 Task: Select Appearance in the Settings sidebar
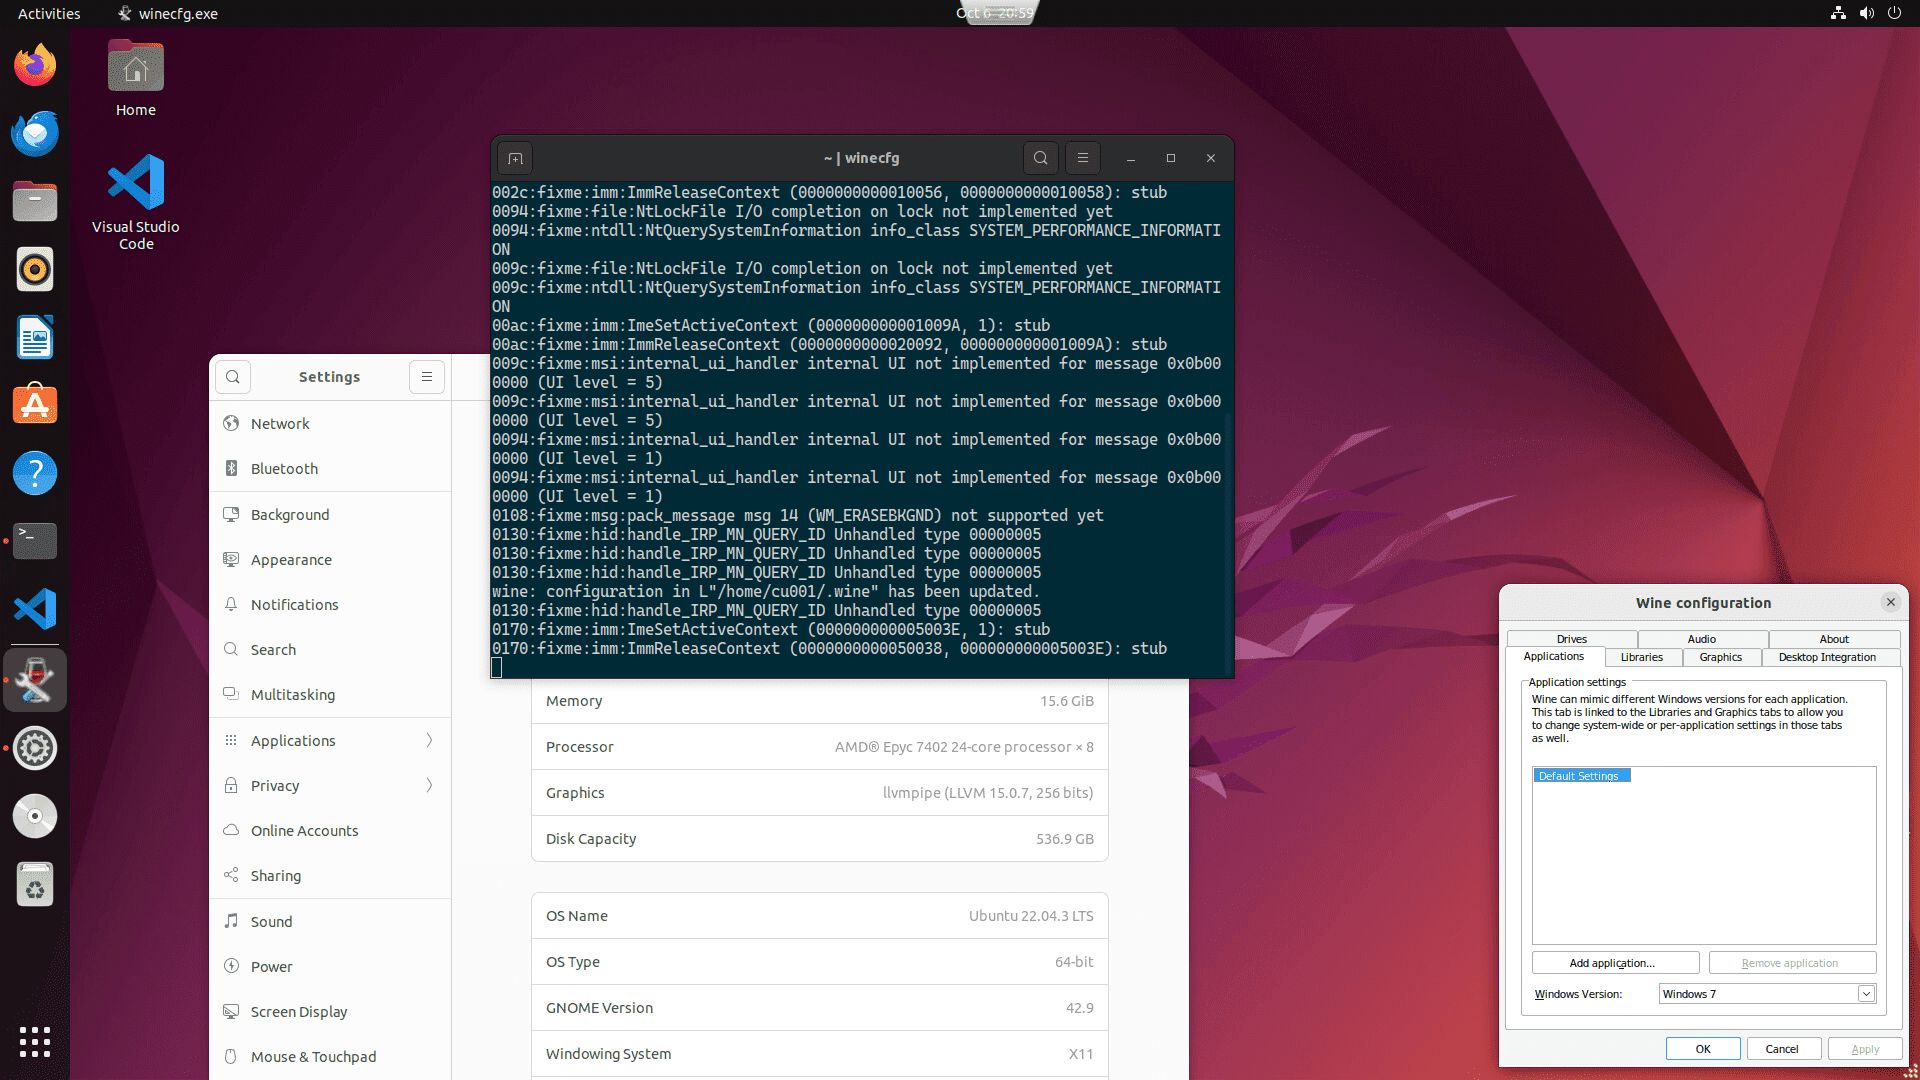[330, 560]
